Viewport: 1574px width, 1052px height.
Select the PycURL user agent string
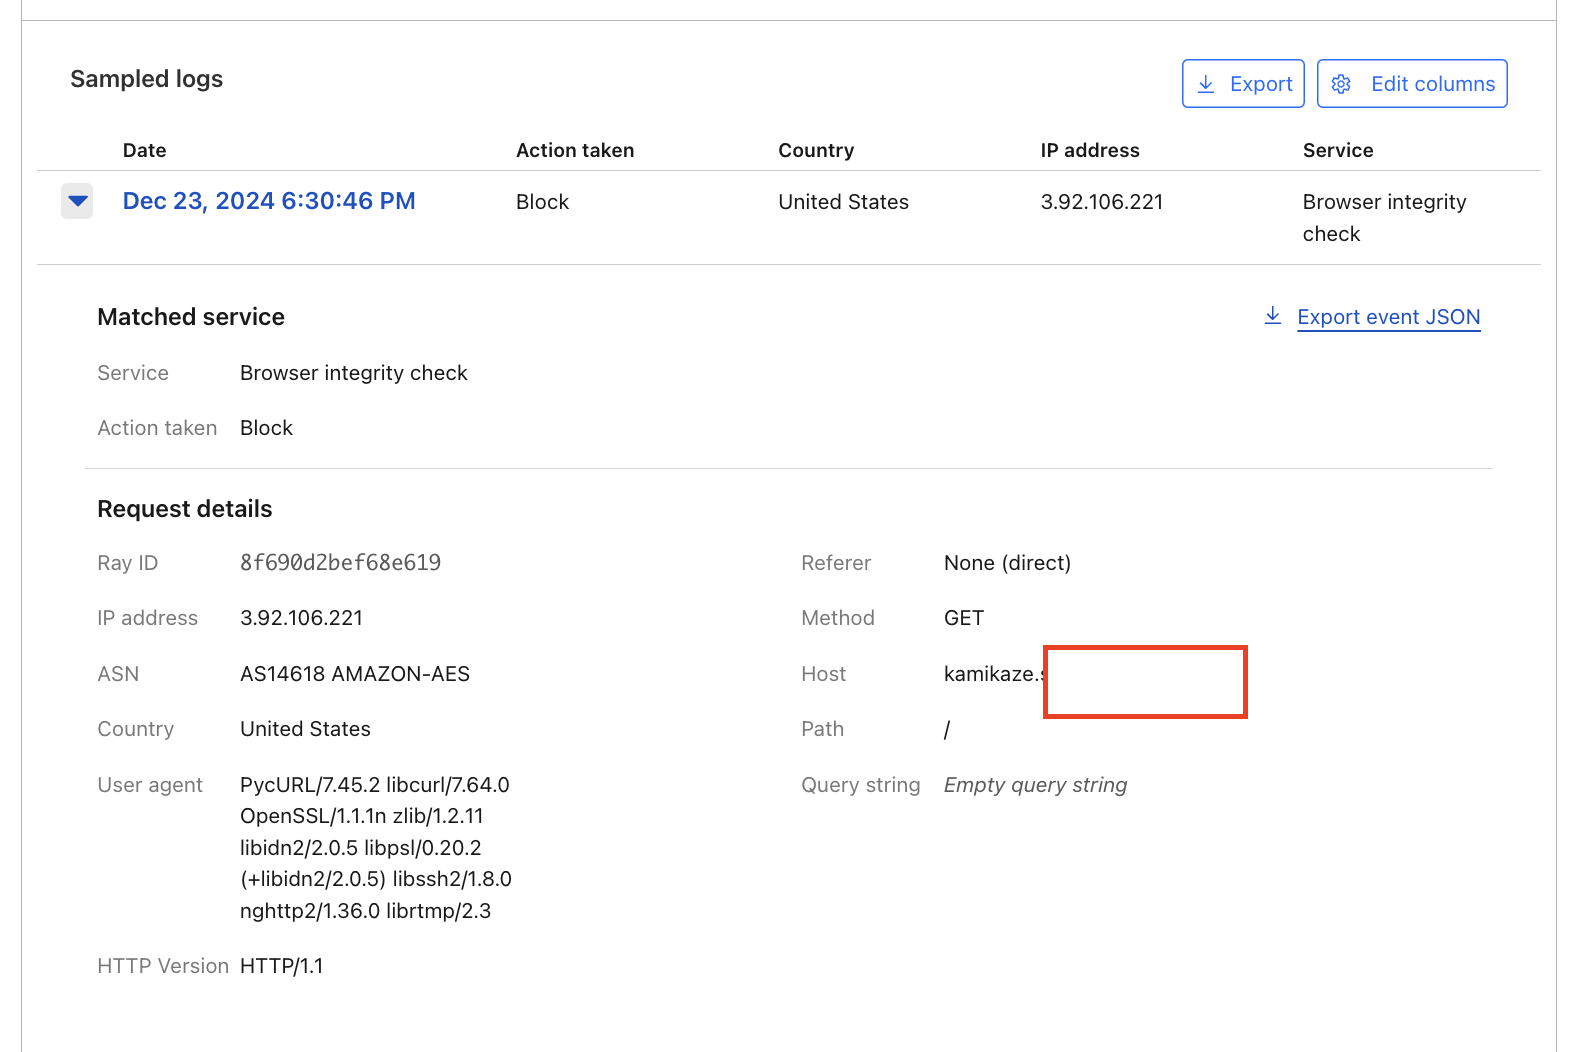[x=376, y=848]
